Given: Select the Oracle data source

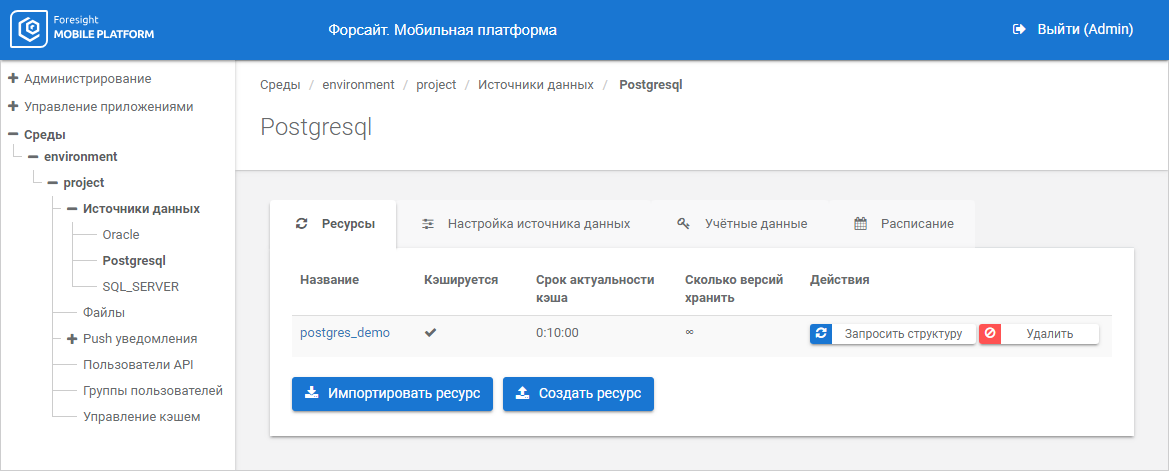Looking at the screenshot, I should point(121,235).
